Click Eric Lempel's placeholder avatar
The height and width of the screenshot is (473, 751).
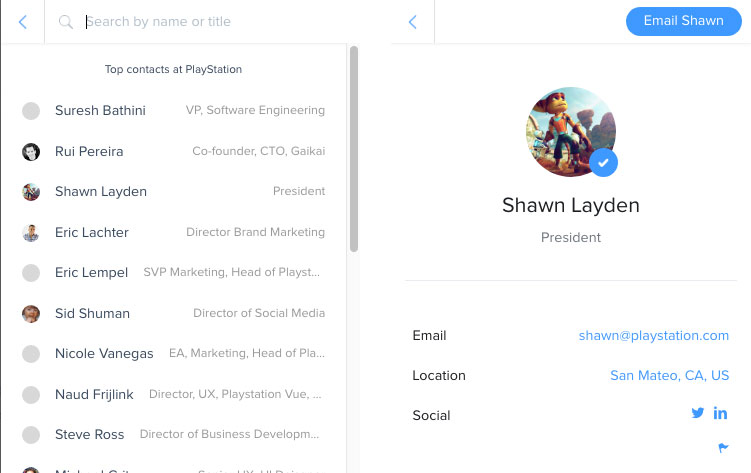(x=31, y=273)
